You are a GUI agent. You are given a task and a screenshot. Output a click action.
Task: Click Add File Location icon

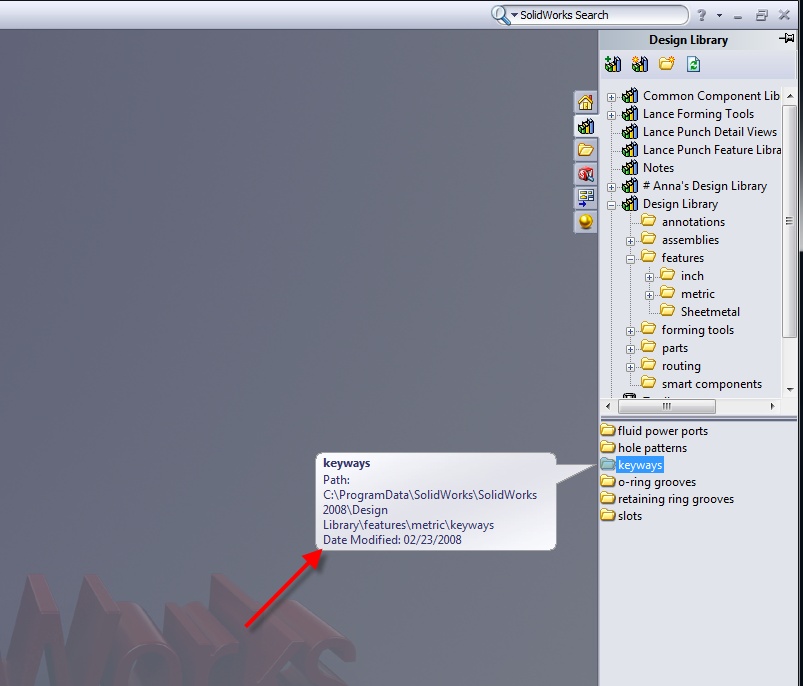[640, 64]
